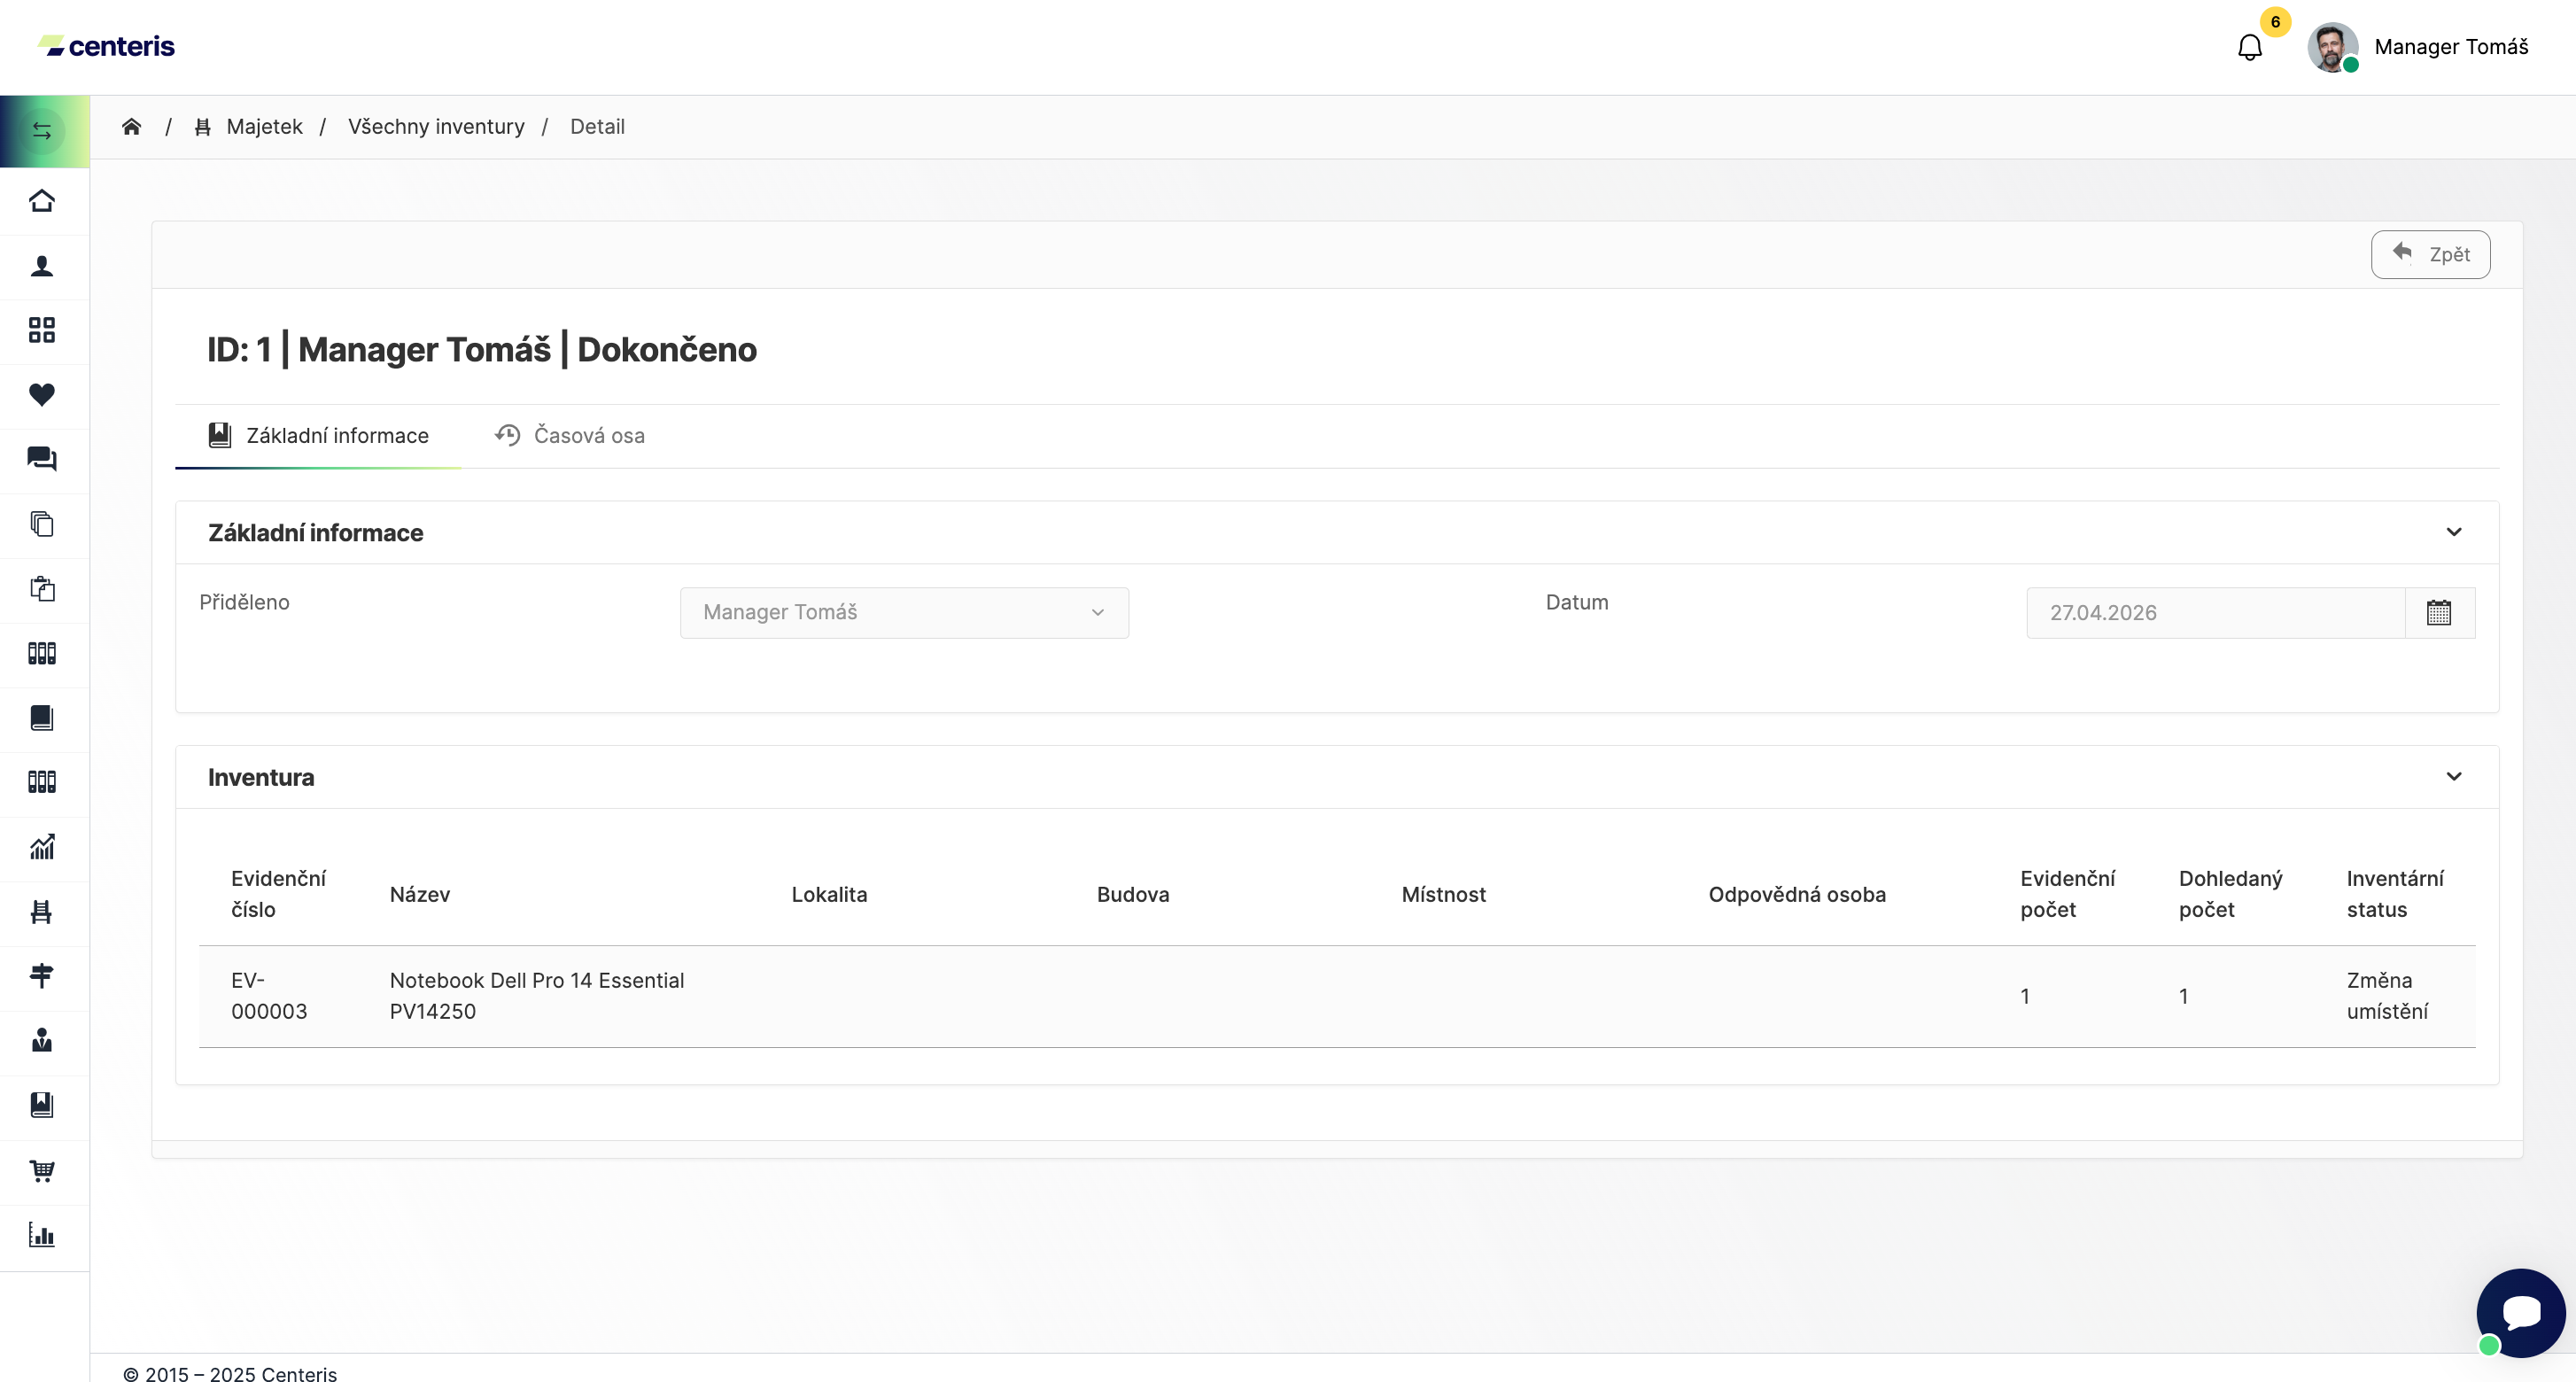This screenshot has height=1382, width=2576.
Task: Sort by the Název column header
Action: pyautogui.click(x=420, y=895)
